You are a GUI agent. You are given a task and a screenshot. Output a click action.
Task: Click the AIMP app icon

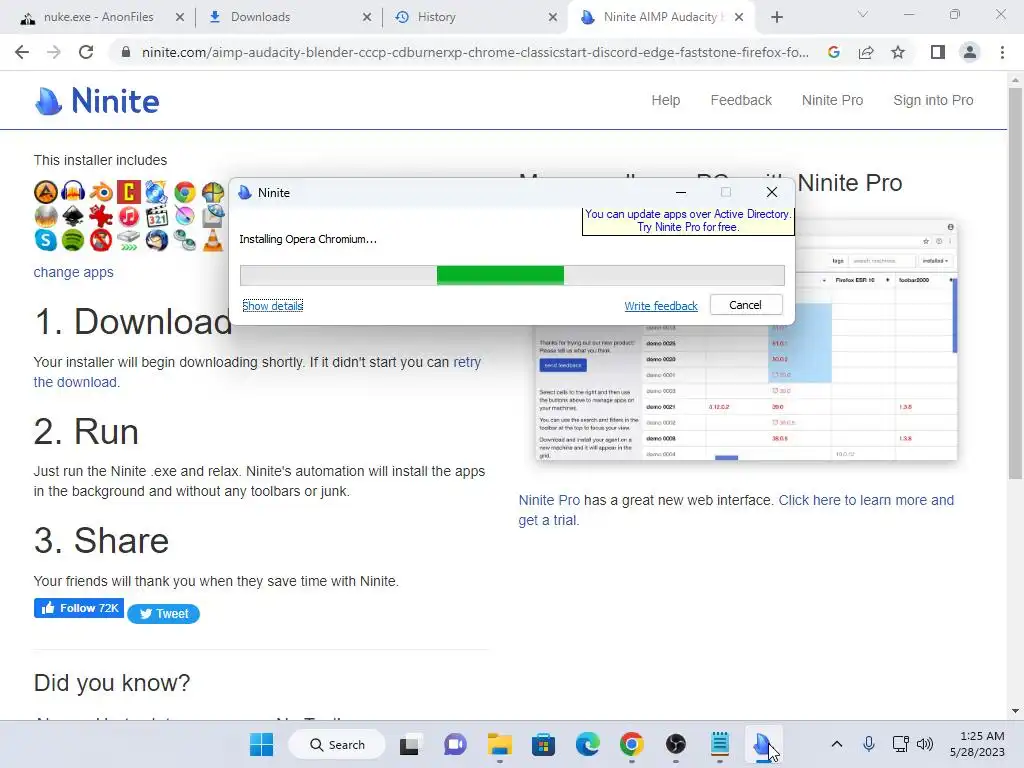46,192
